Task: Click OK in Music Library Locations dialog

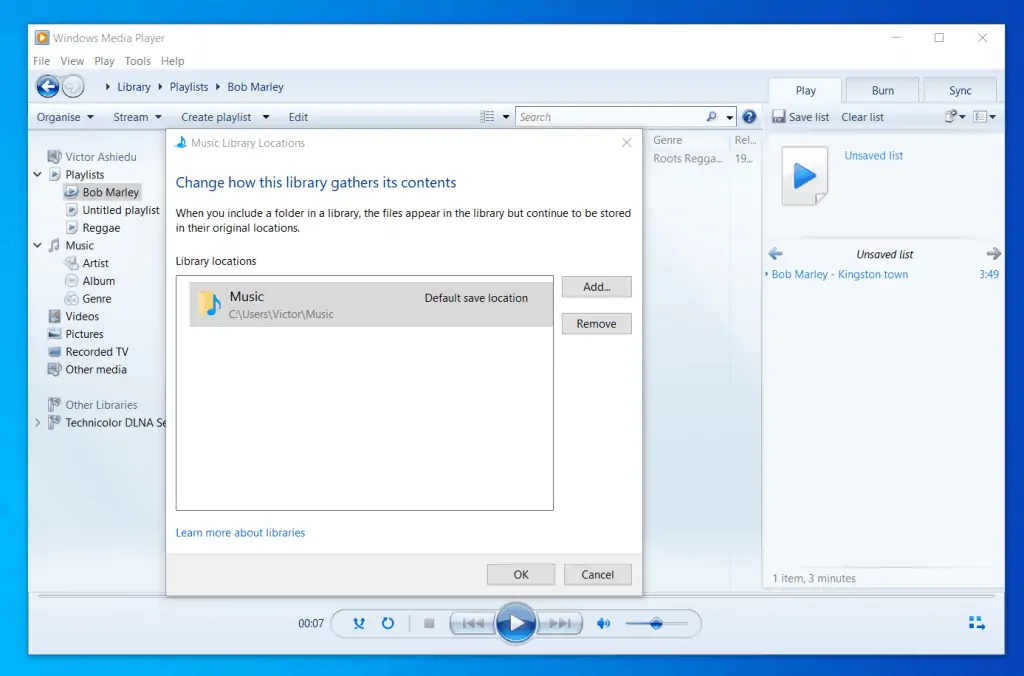Action: click(x=520, y=574)
